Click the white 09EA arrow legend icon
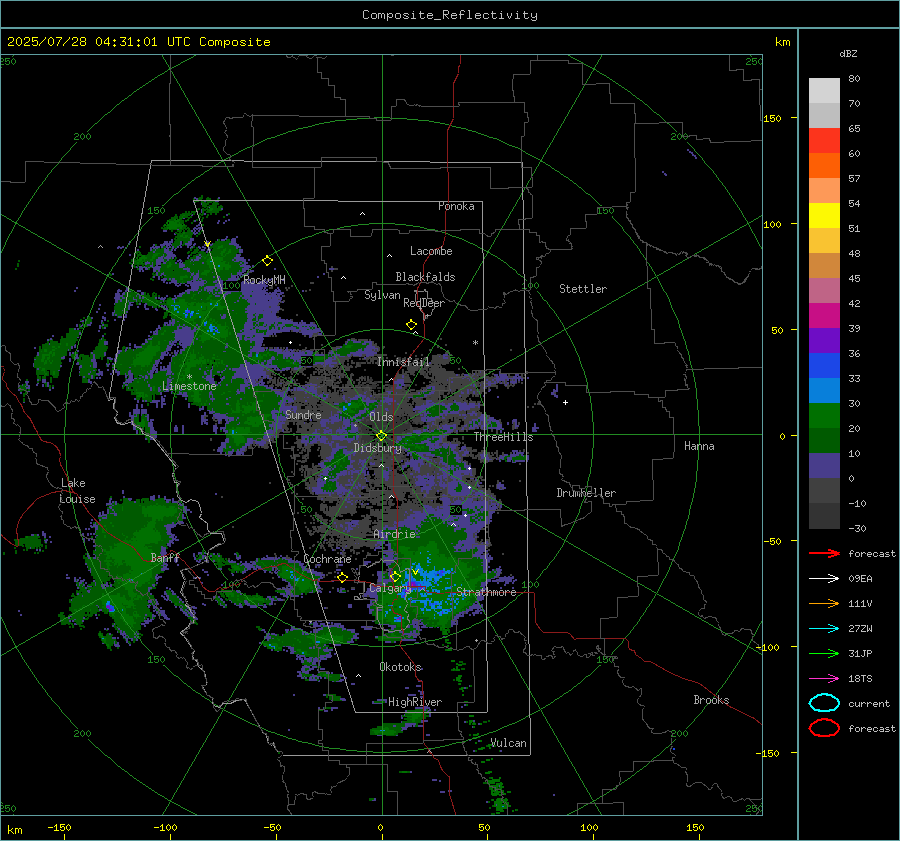This screenshot has height=841, width=900. tap(824, 579)
